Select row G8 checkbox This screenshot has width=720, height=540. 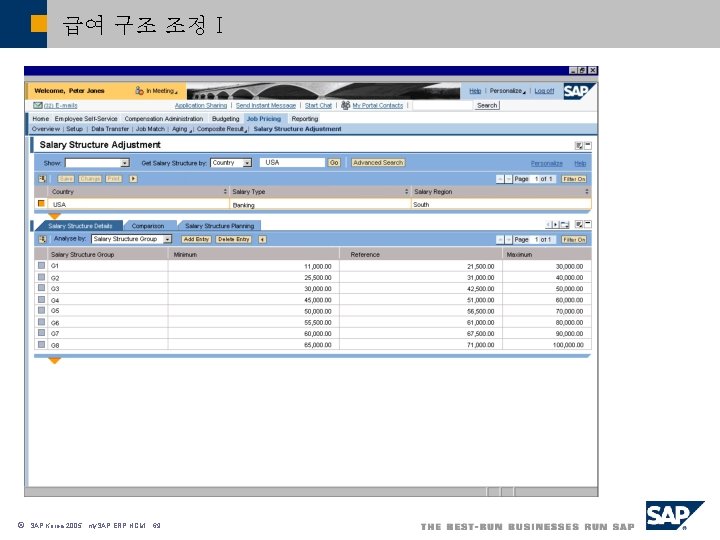pos(41,344)
